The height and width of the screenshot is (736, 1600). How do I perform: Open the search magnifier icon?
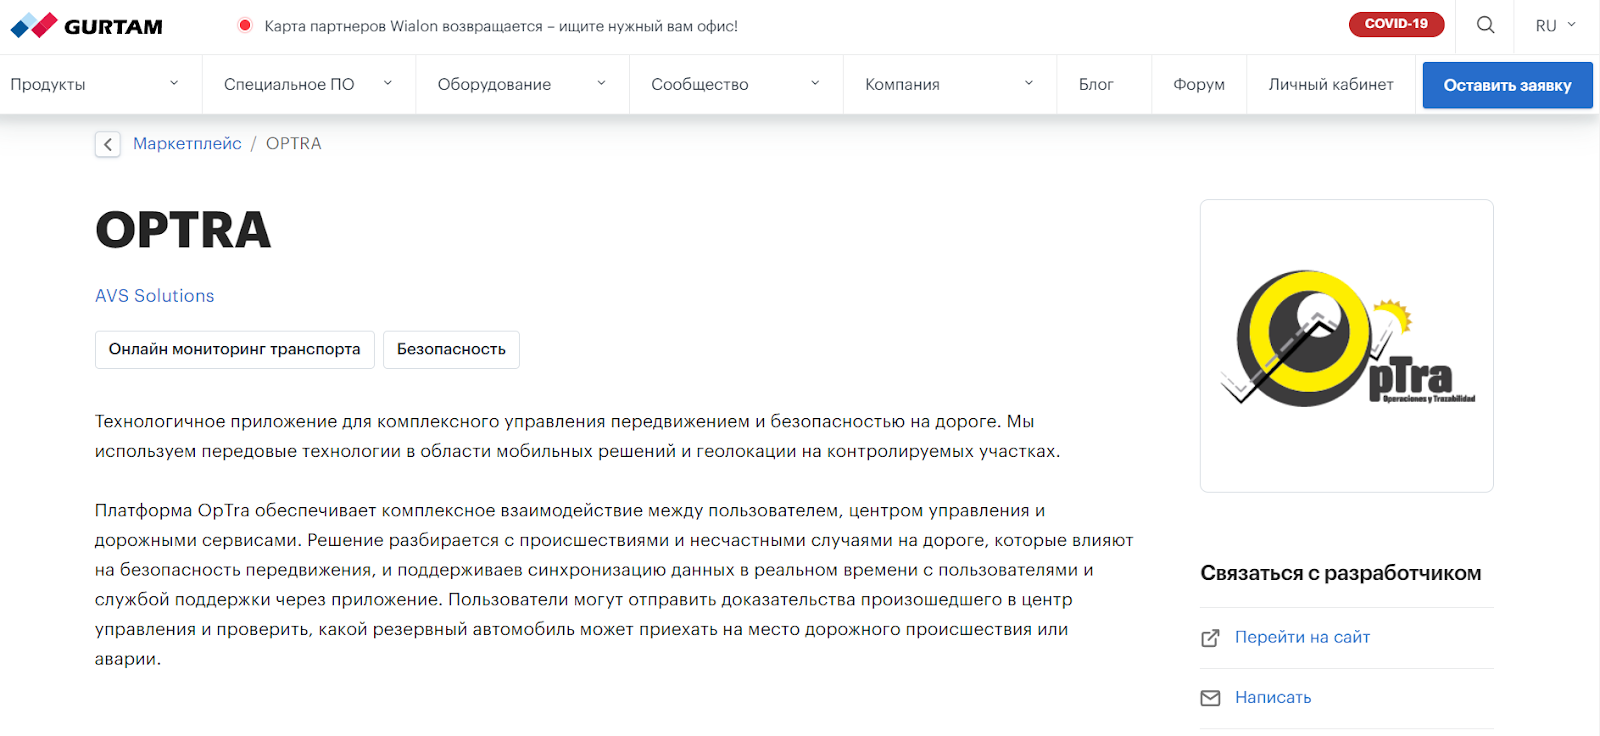[1486, 25]
